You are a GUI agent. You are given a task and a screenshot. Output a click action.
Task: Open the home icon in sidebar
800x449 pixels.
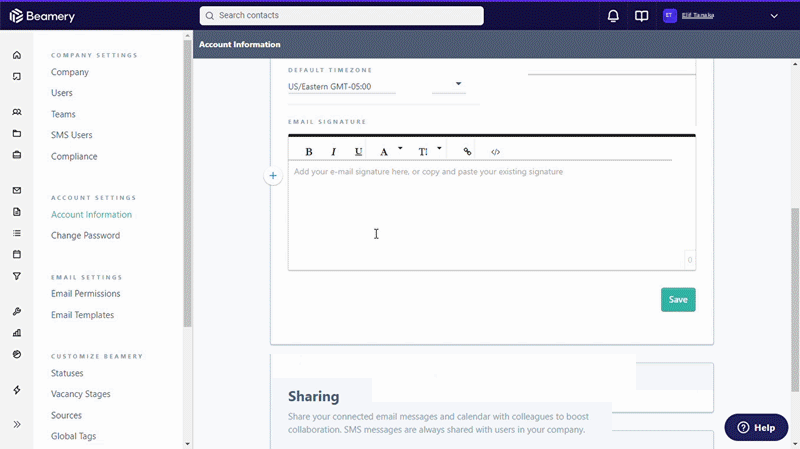point(17,55)
